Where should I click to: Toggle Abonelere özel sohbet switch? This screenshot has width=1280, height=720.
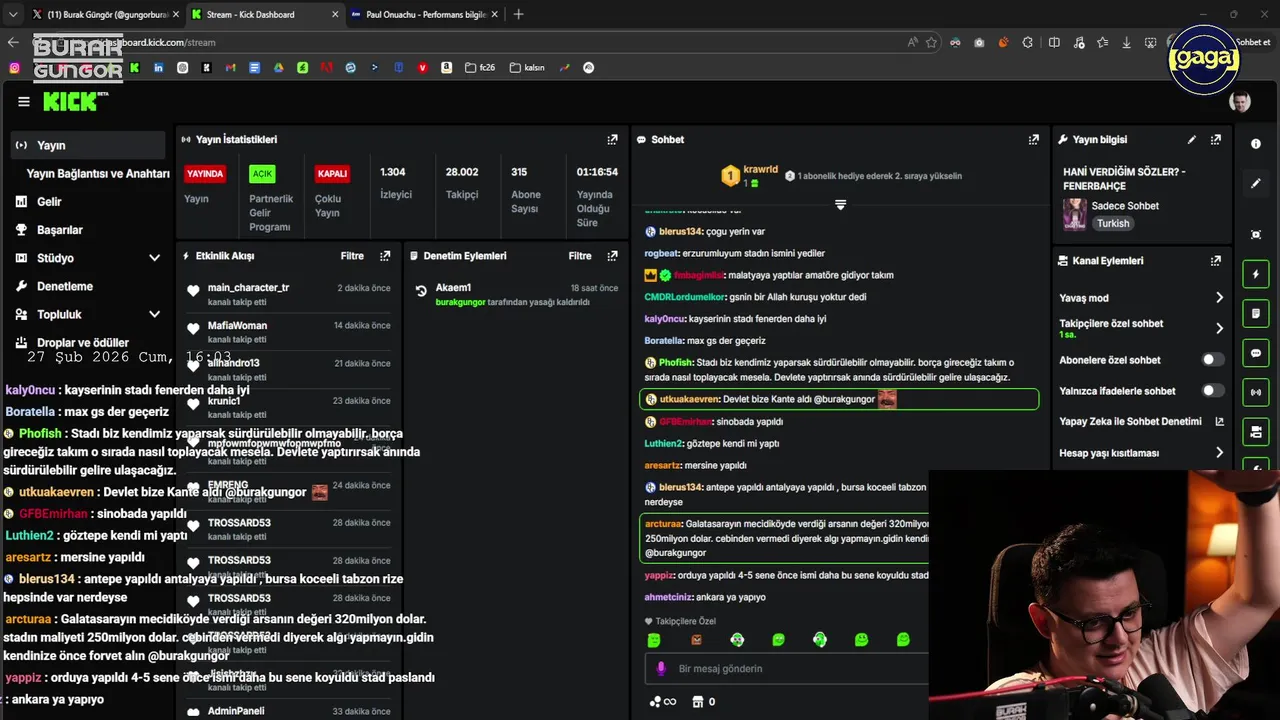pos(1212,360)
